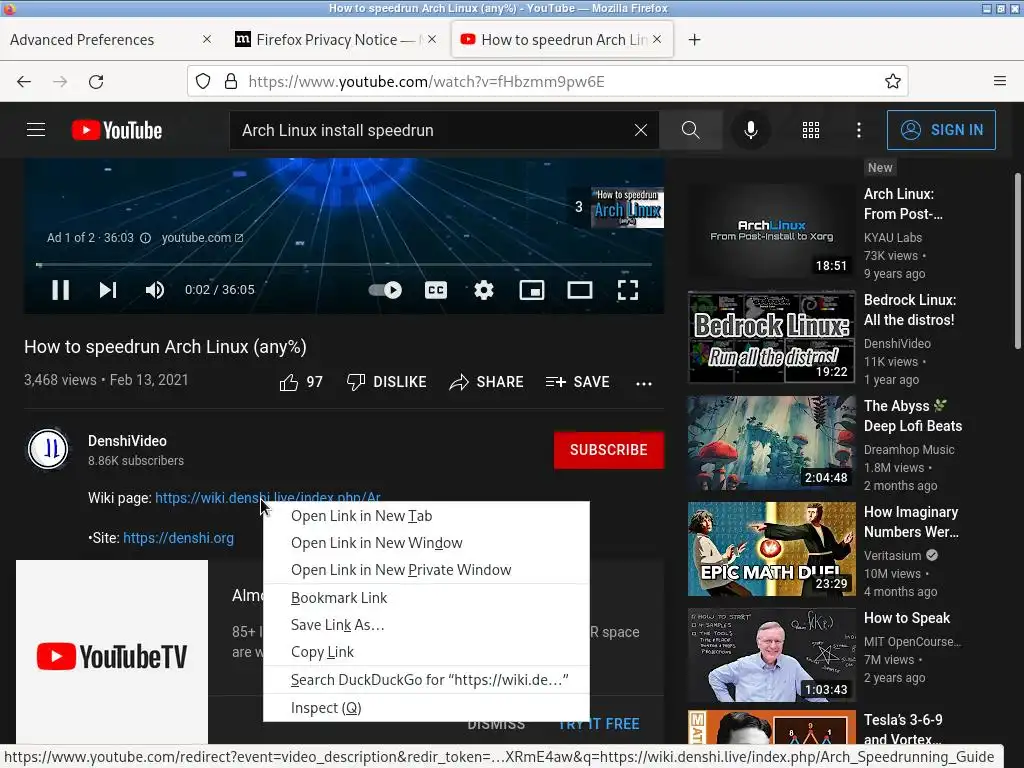Enter fullscreen with the fullscreen icon
The height and width of the screenshot is (768, 1024).
[628, 290]
